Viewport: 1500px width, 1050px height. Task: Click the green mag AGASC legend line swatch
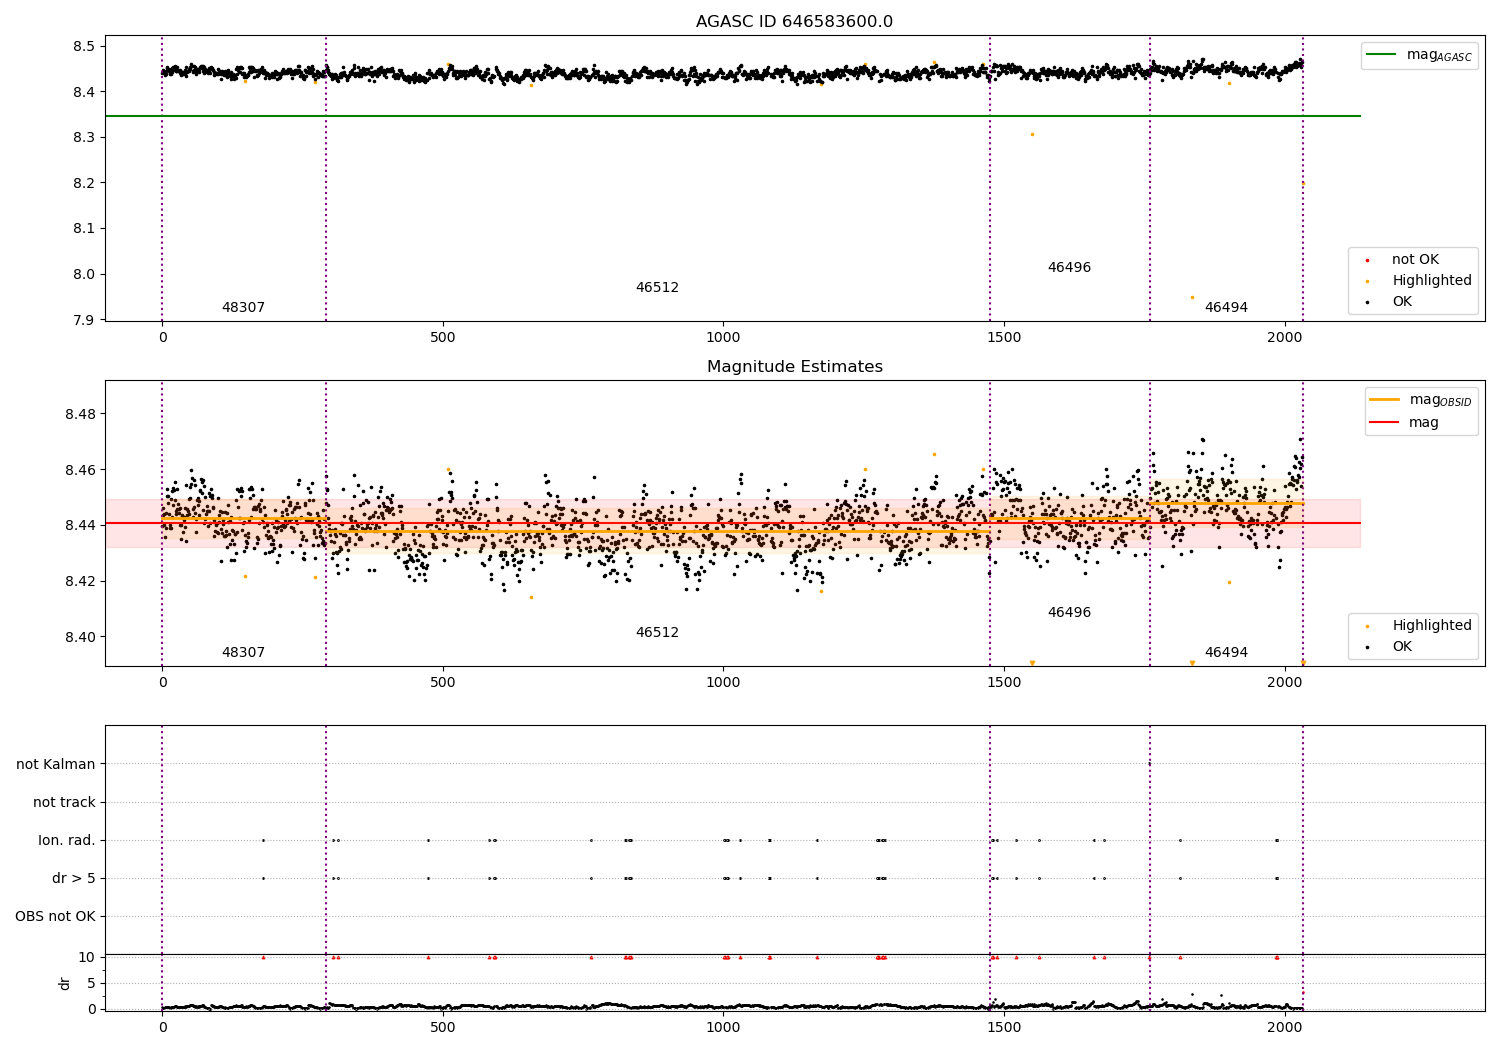tap(1382, 55)
